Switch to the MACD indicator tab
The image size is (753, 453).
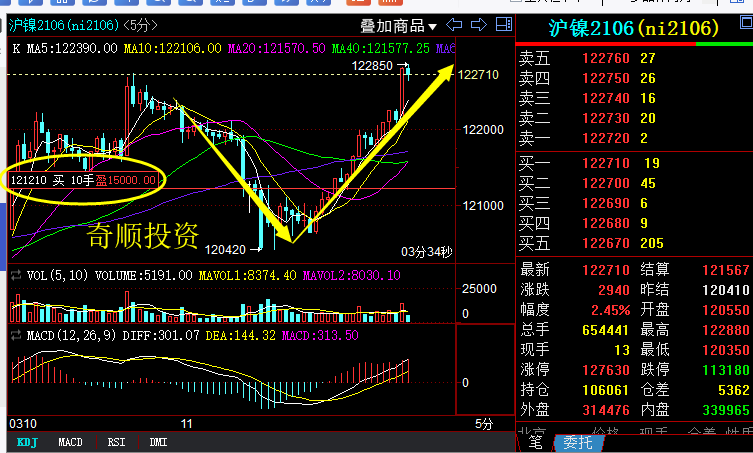[x=70, y=441]
